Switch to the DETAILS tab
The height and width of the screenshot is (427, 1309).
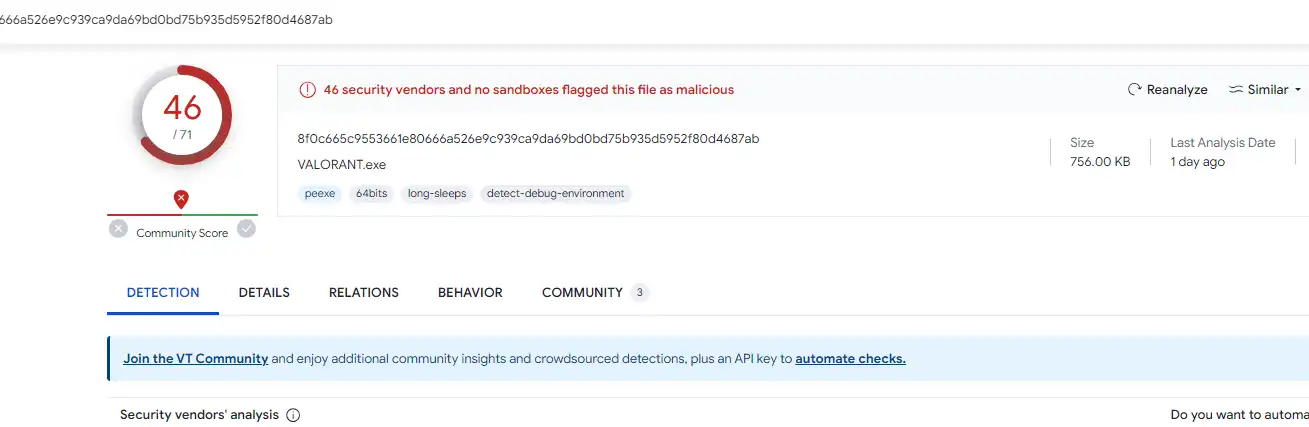[x=264, y=293]
